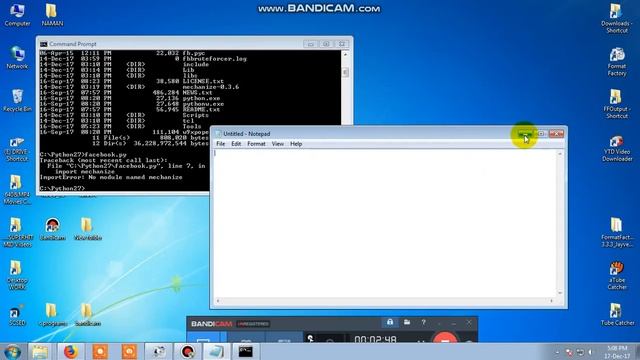Open the Desktop WORK shortcut icon
Image resolution: width=640 pixels, height=360 pixels.
(x=17, y=276)
